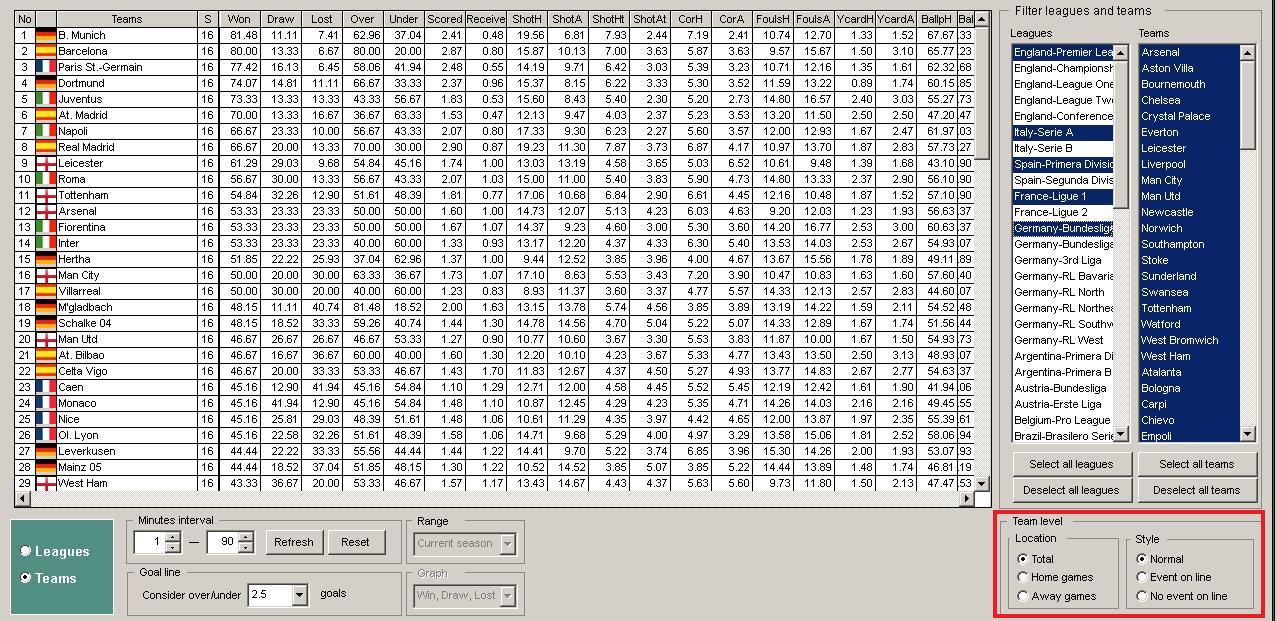Sort table by Teams column header
Image resolution: width=1277 pixels, height=621 pixels.
[x=126, y=19]
